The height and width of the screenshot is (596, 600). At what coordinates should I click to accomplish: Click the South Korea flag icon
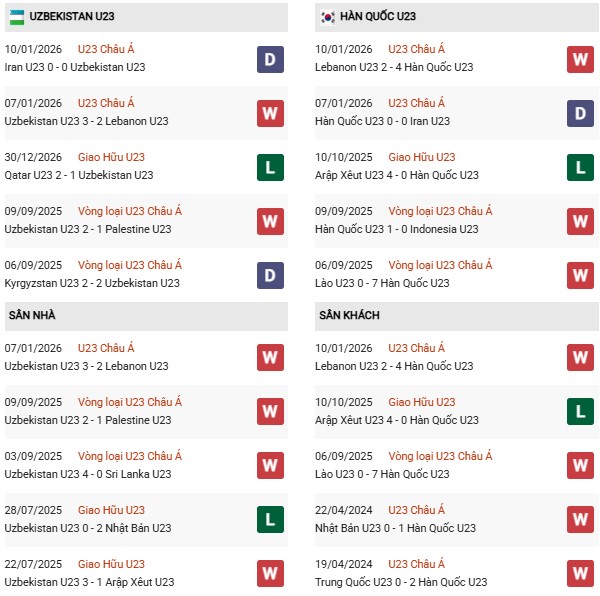(328, 16)
